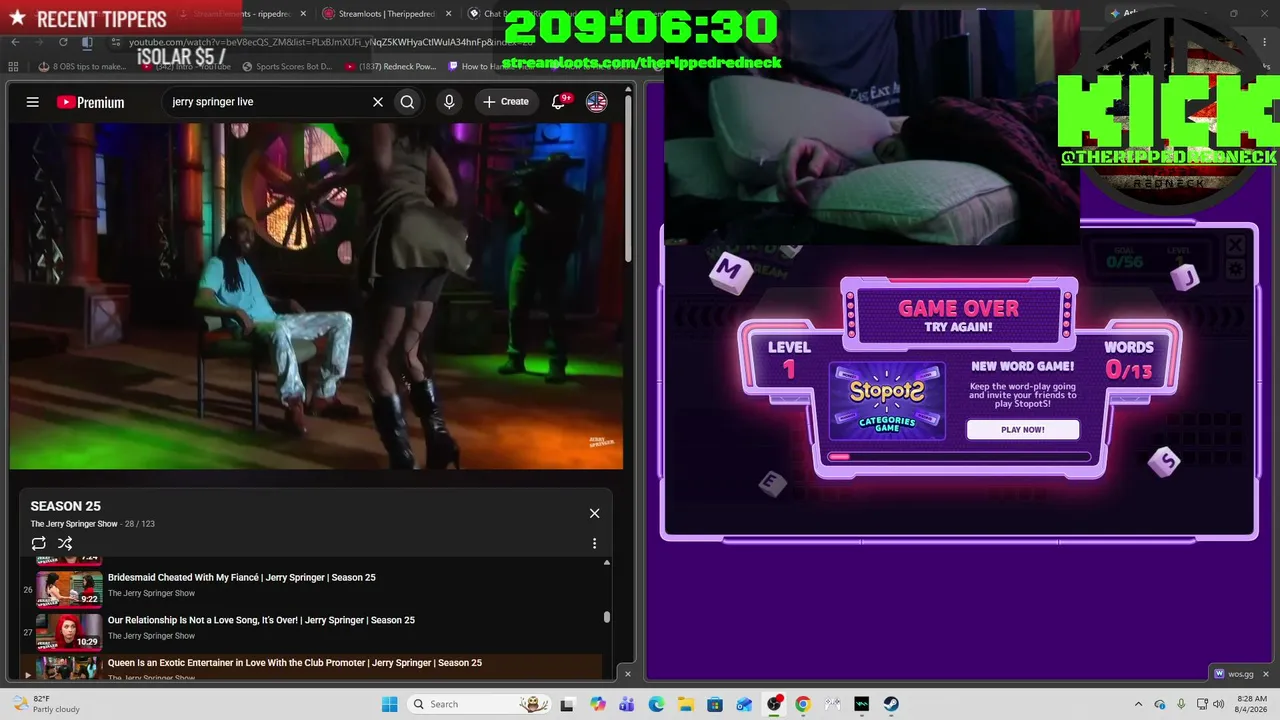Open Microsoft Store from the taskbar
Image resolution: width=1280 pixels, height=720 pixels.
pyautogui.click(x=715, y=704)
